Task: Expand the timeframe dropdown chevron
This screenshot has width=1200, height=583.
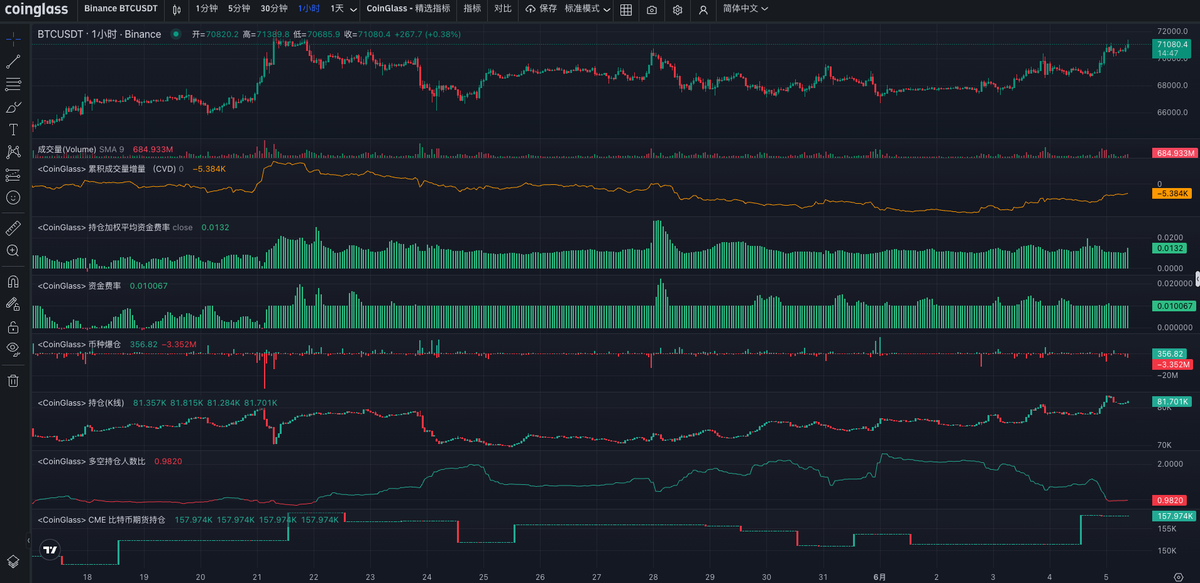Action: [x=354, y=9]
